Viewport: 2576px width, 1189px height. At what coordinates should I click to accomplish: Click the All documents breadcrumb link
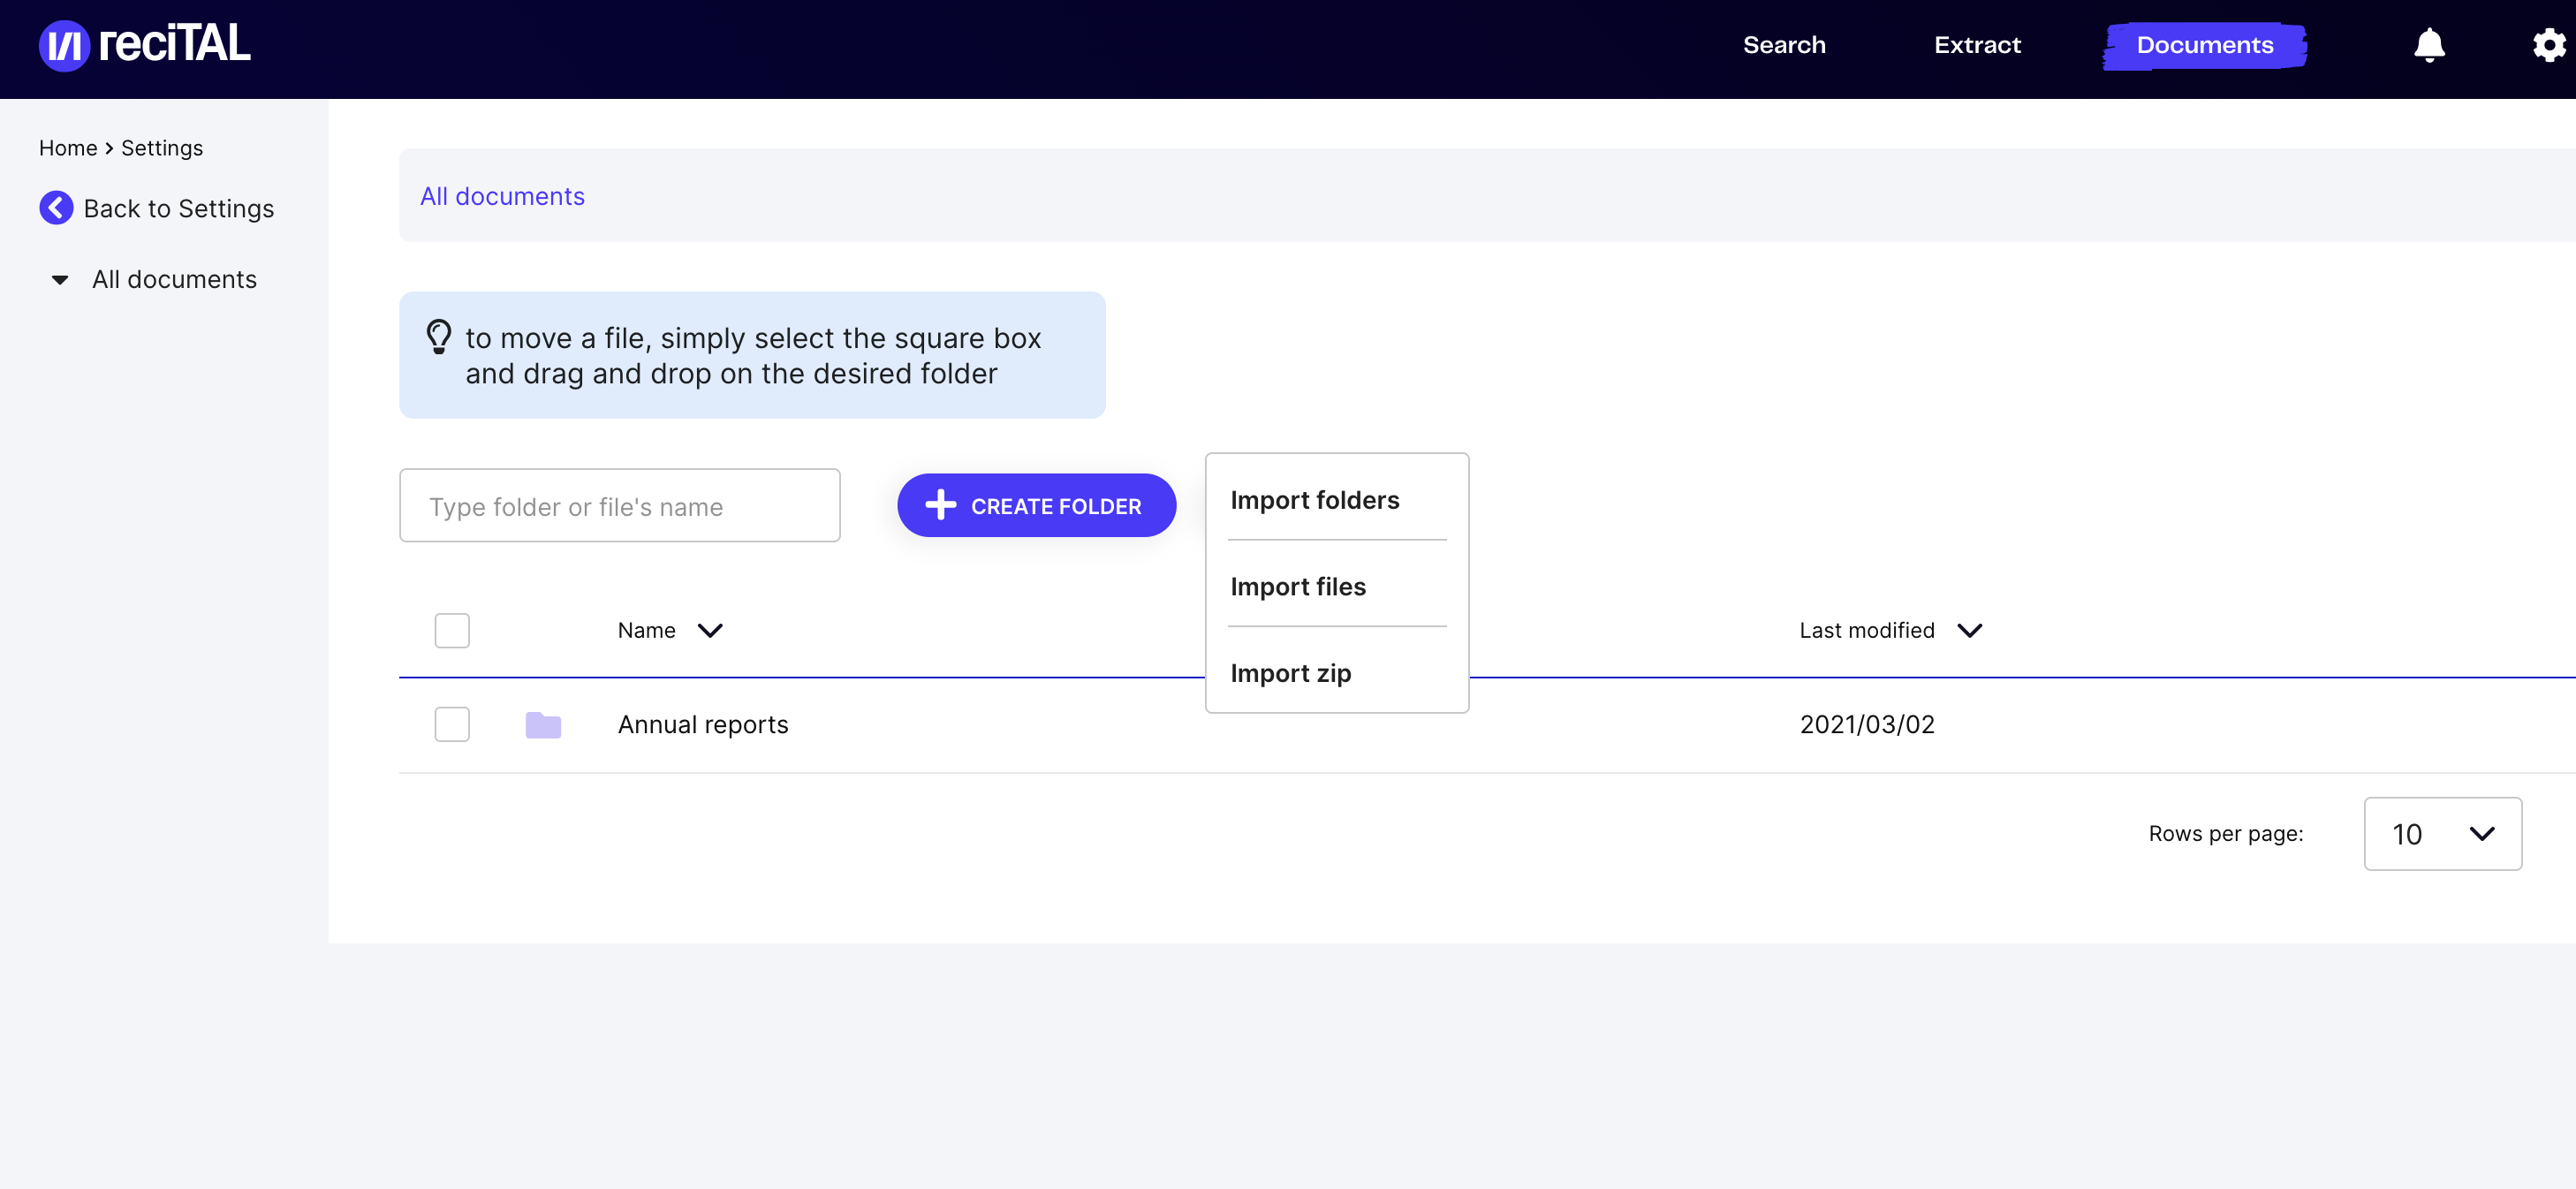point(502,197)
